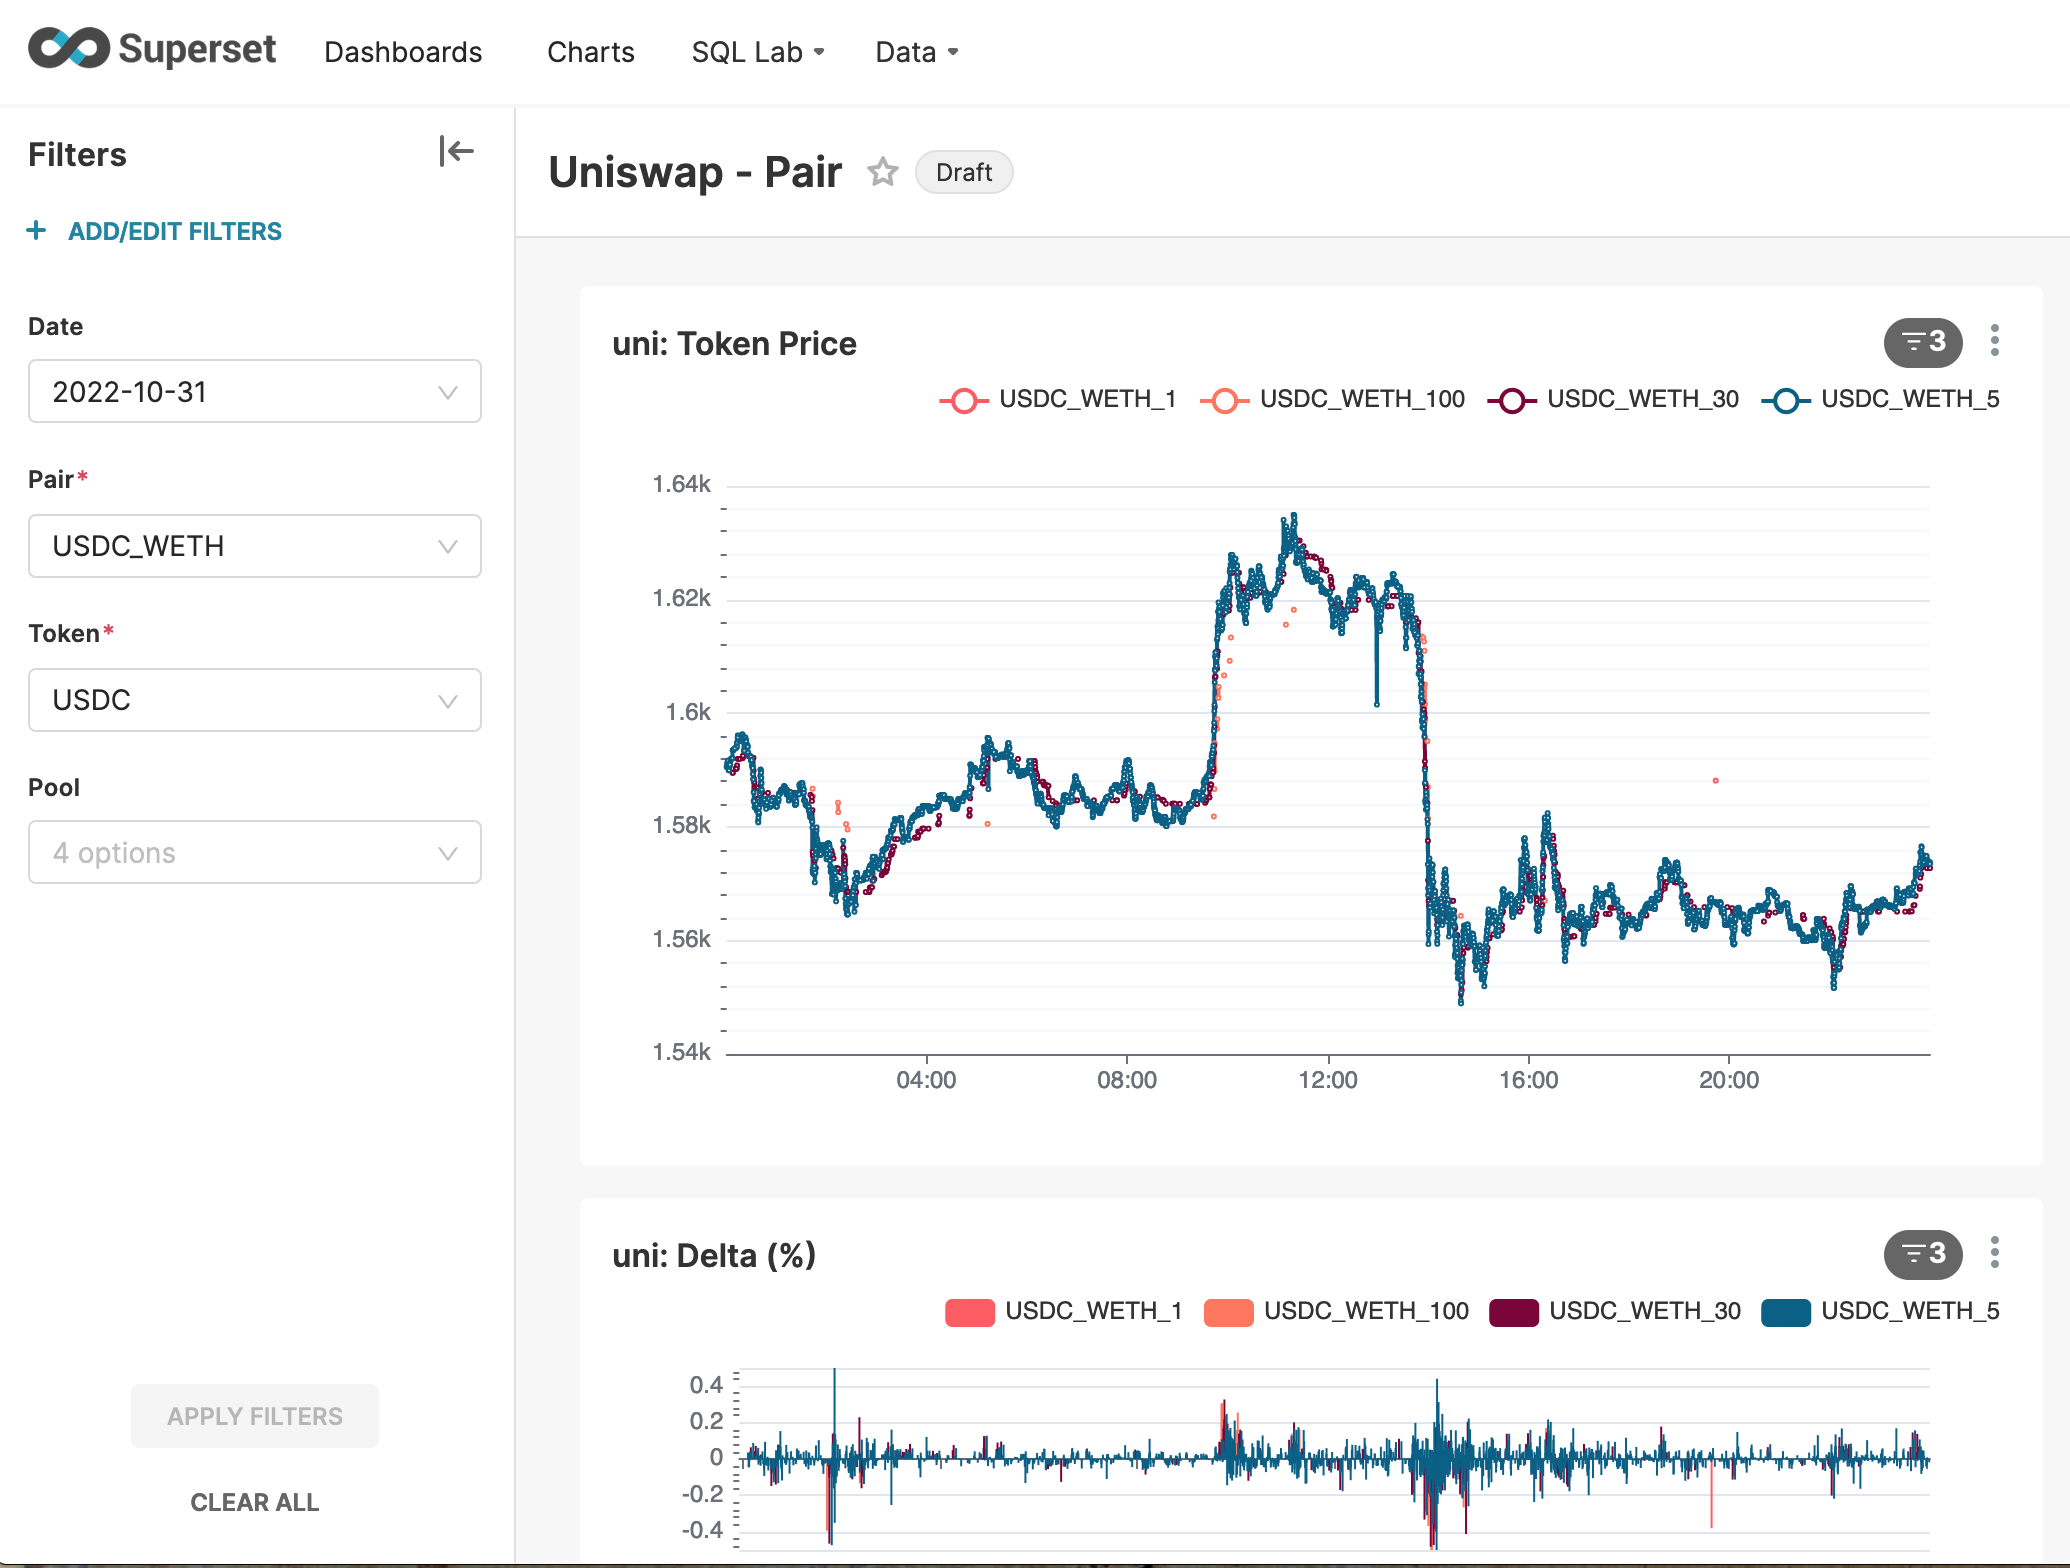Expand the Data menu
Viewport: 2070px width, 1568px height.
[x=917, y=52]
